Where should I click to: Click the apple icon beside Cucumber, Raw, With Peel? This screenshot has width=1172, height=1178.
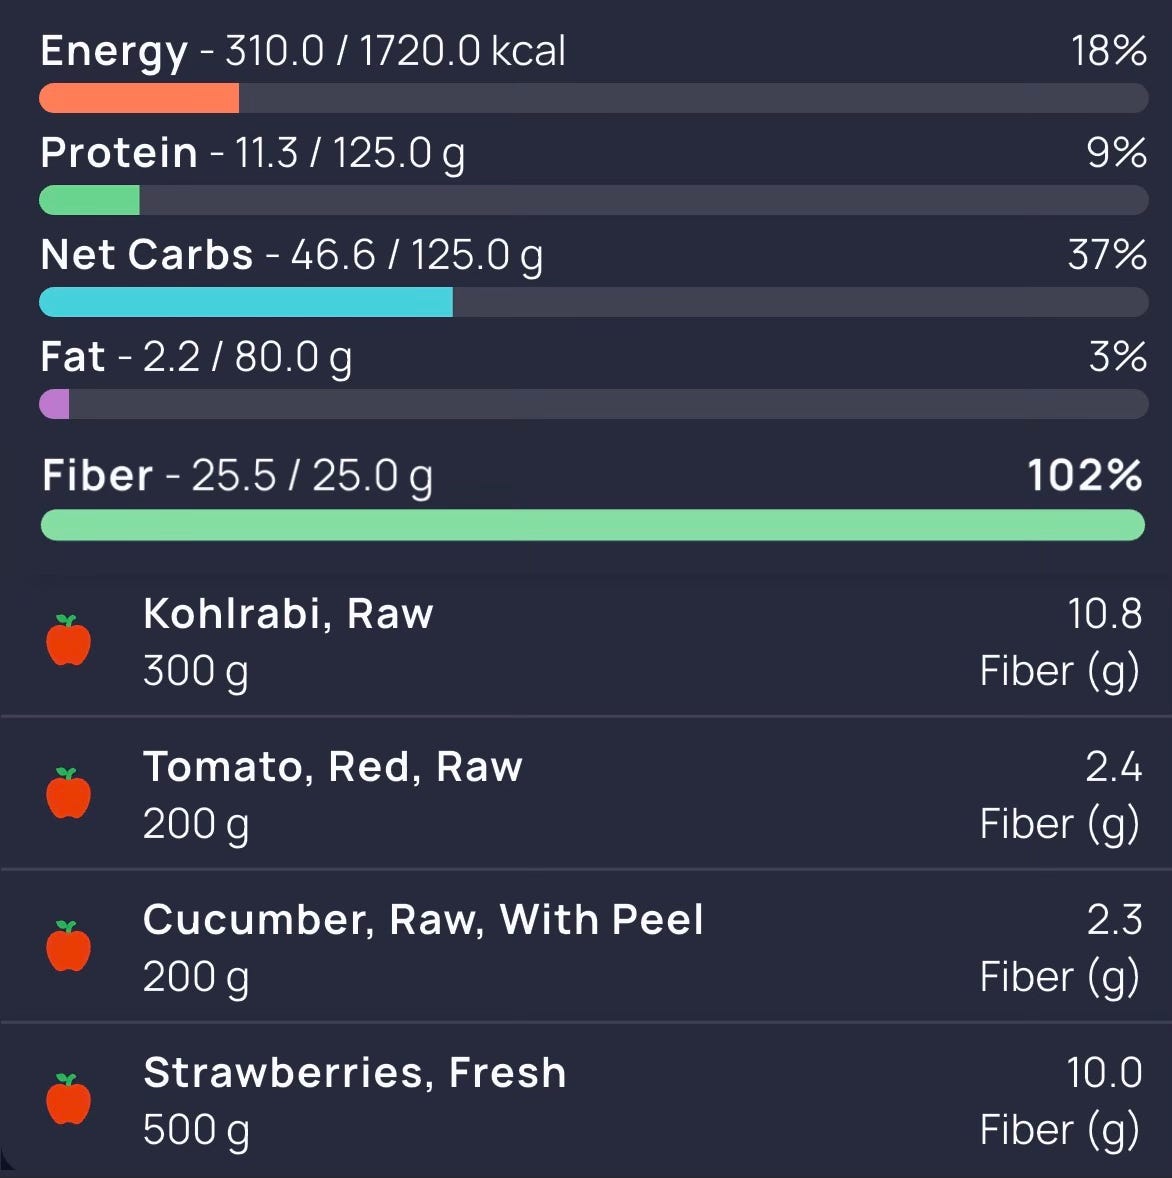pos(68,946)
